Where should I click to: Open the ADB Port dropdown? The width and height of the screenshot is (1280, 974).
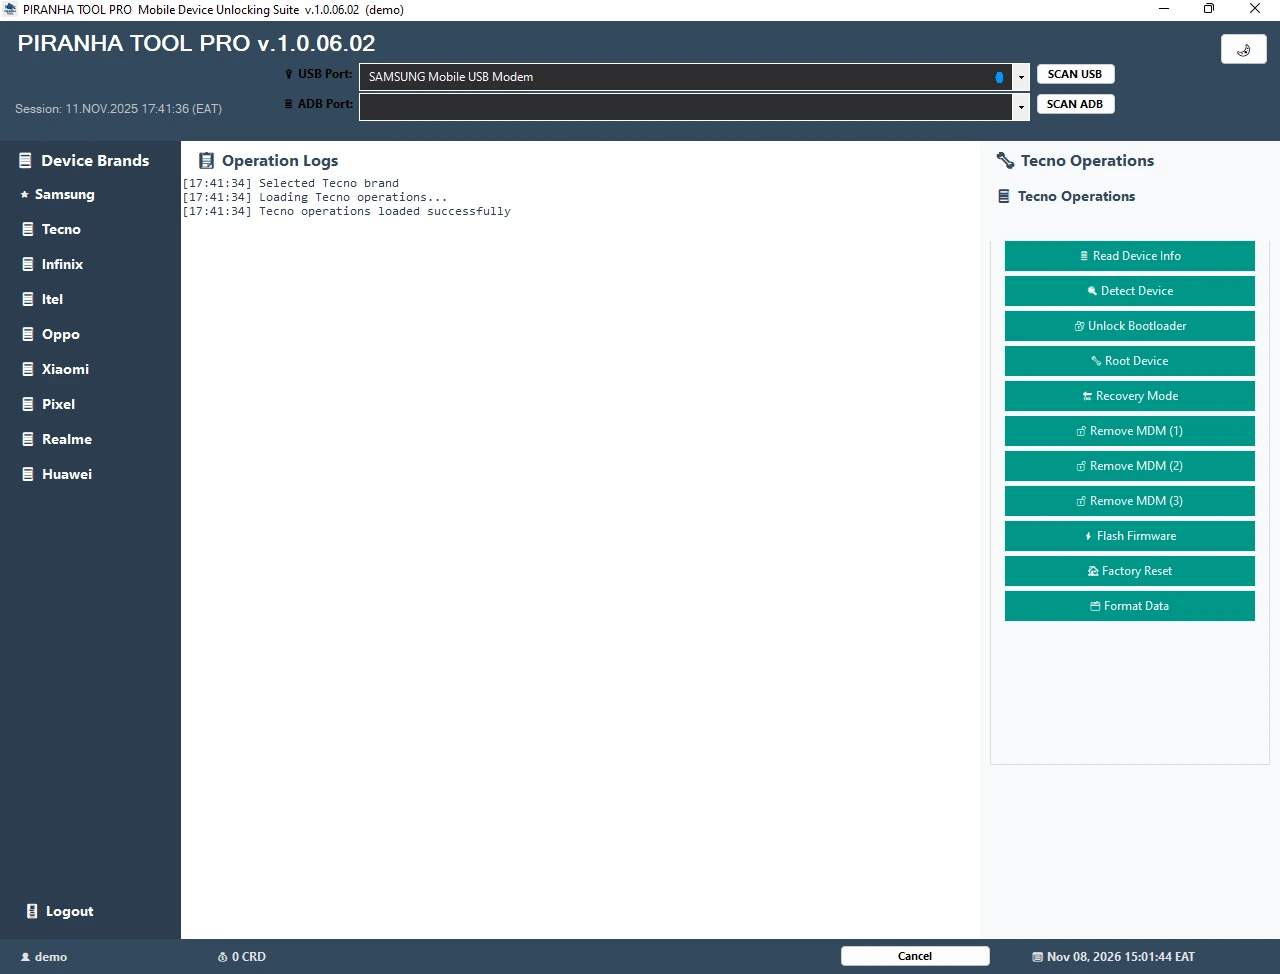point(1021,107)
